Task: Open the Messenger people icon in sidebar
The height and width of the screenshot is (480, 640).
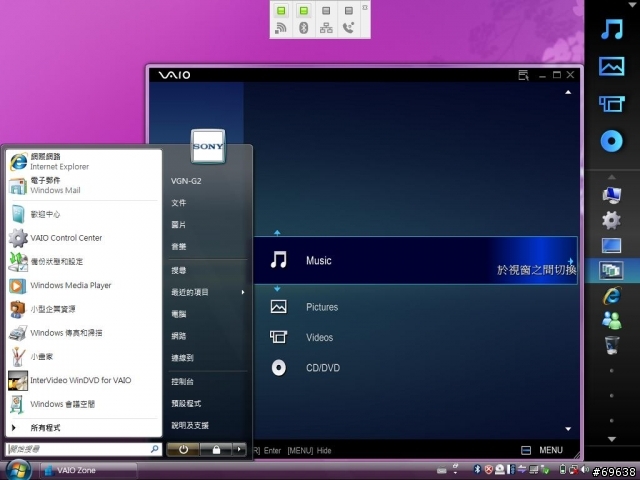Action: click(611, 320)
